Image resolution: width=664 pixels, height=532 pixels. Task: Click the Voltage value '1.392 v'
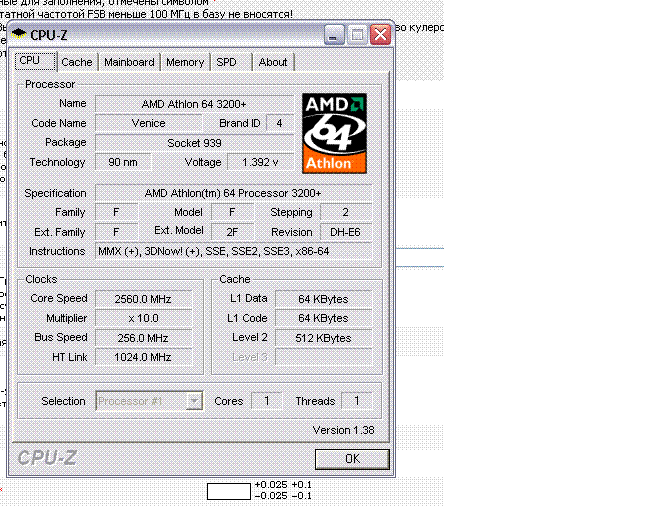pos(260,162)
